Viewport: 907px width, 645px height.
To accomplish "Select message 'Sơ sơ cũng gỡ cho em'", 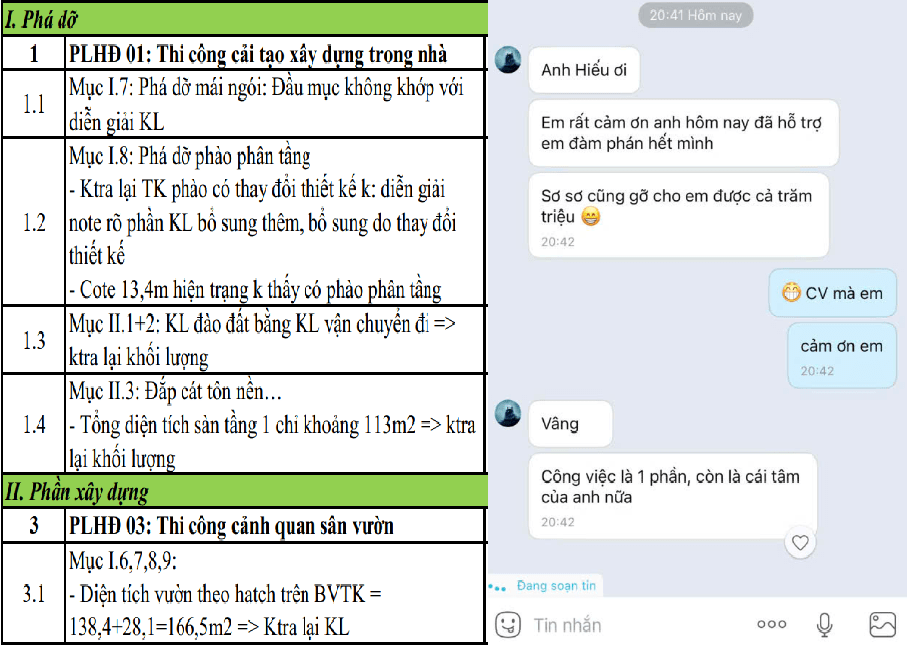I will tap(679, 215).
